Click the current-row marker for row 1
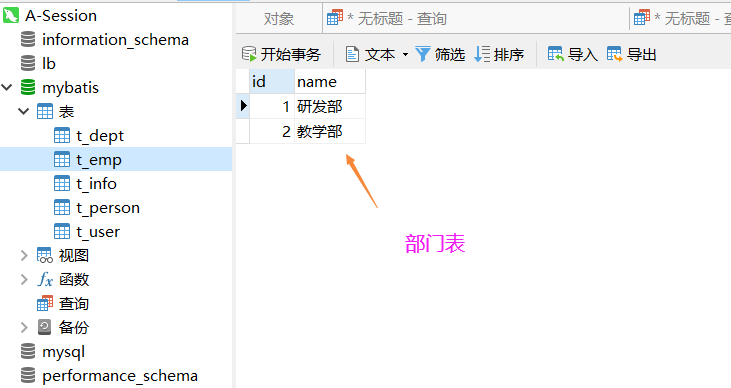 coord(242,106)
